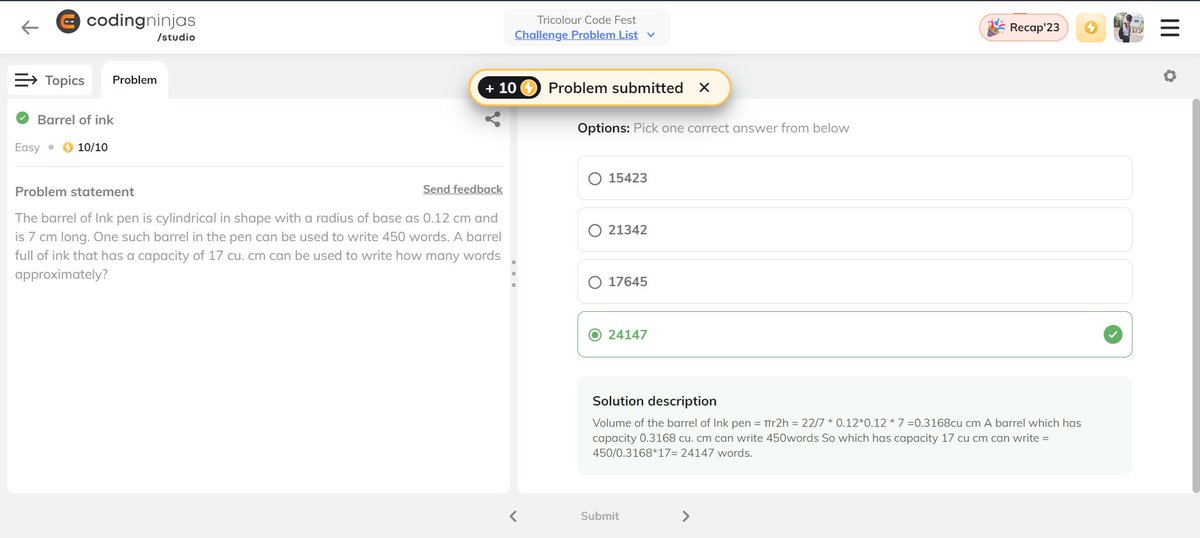
Task: Open the settings gear icon
Action: tap(1170, 76)
